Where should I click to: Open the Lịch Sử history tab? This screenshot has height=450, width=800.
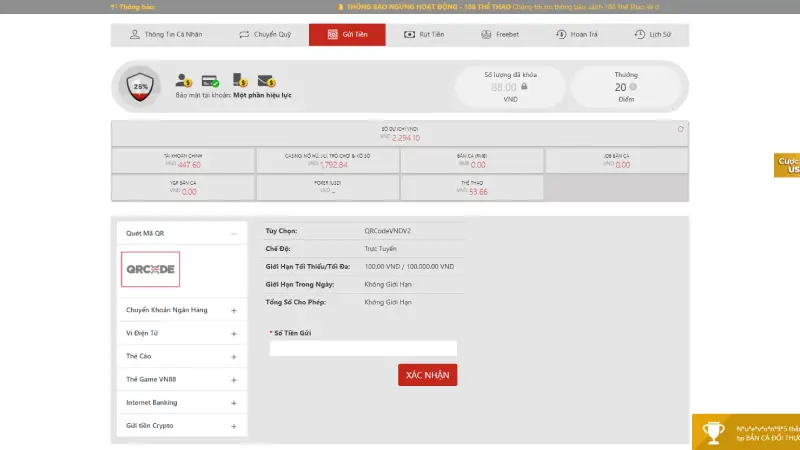pyautogui.click(x=653, y=35)
